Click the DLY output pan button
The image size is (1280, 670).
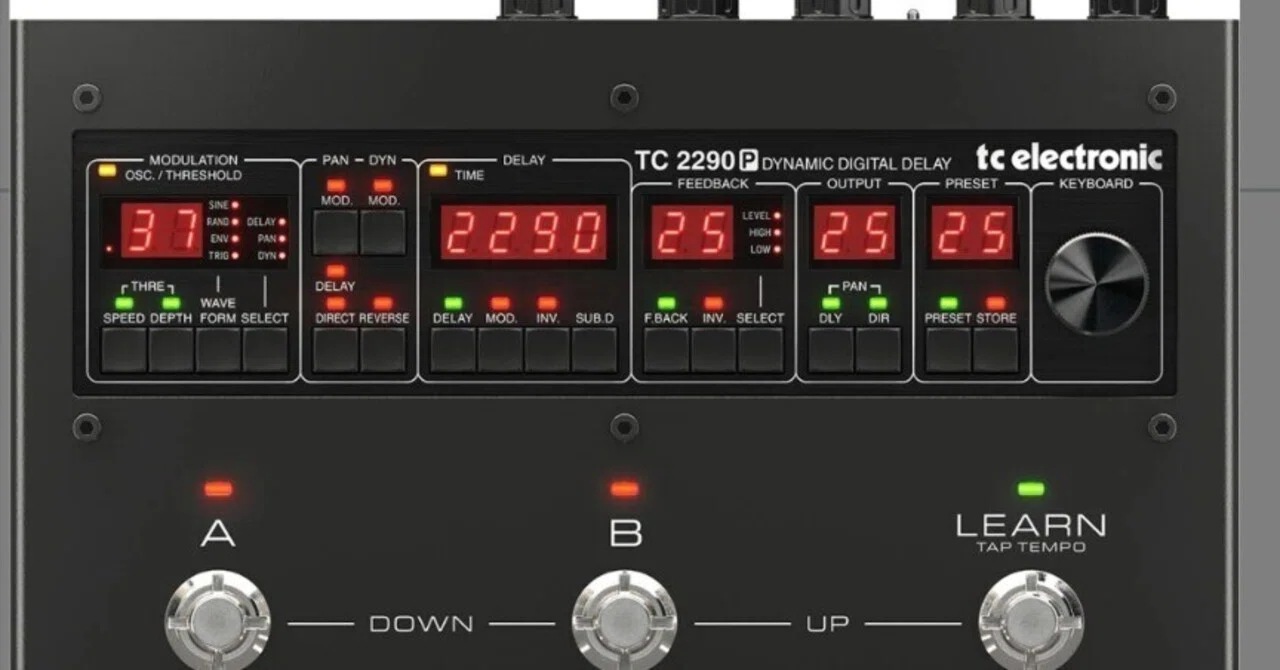pos(830,349)
